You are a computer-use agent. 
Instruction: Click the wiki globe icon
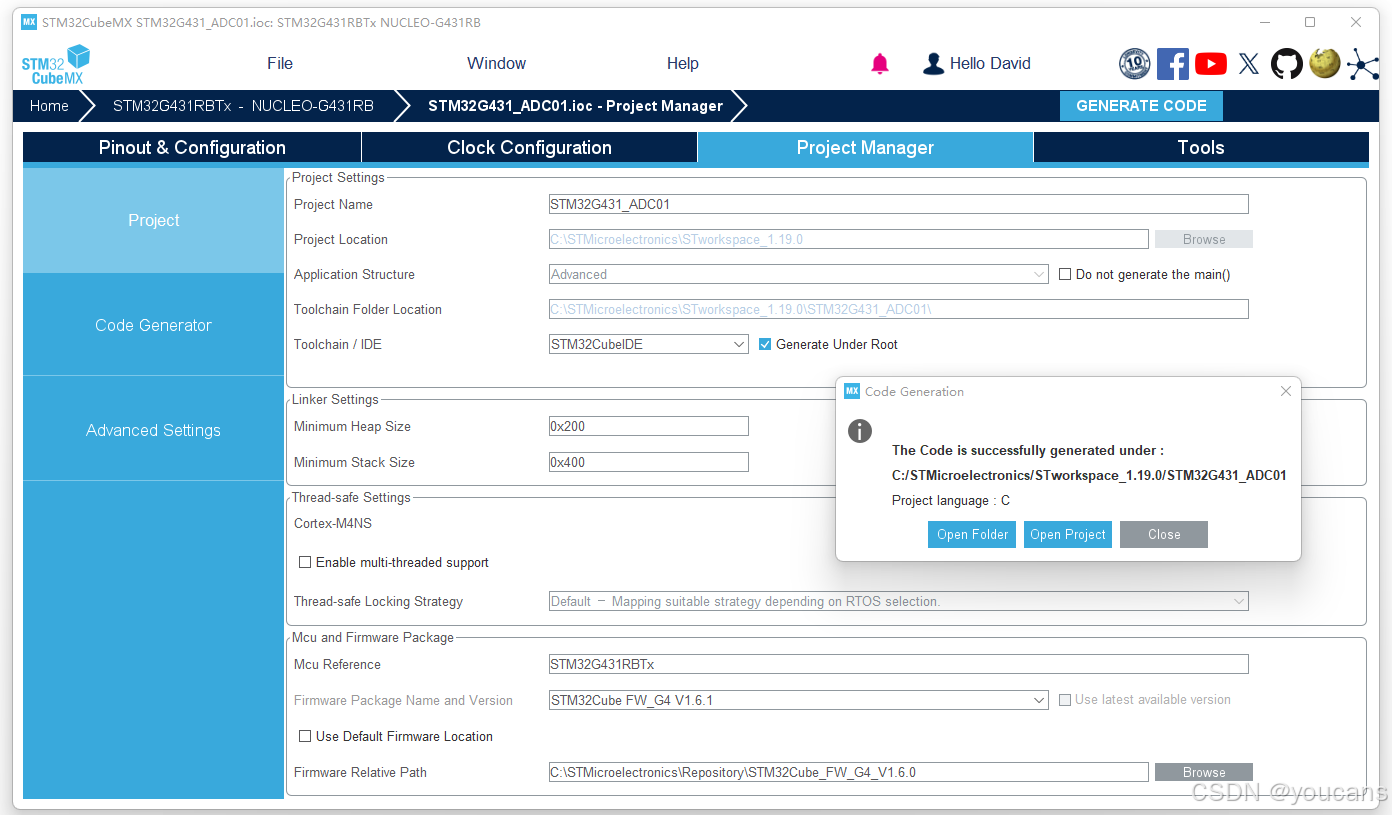[1325, 64]
